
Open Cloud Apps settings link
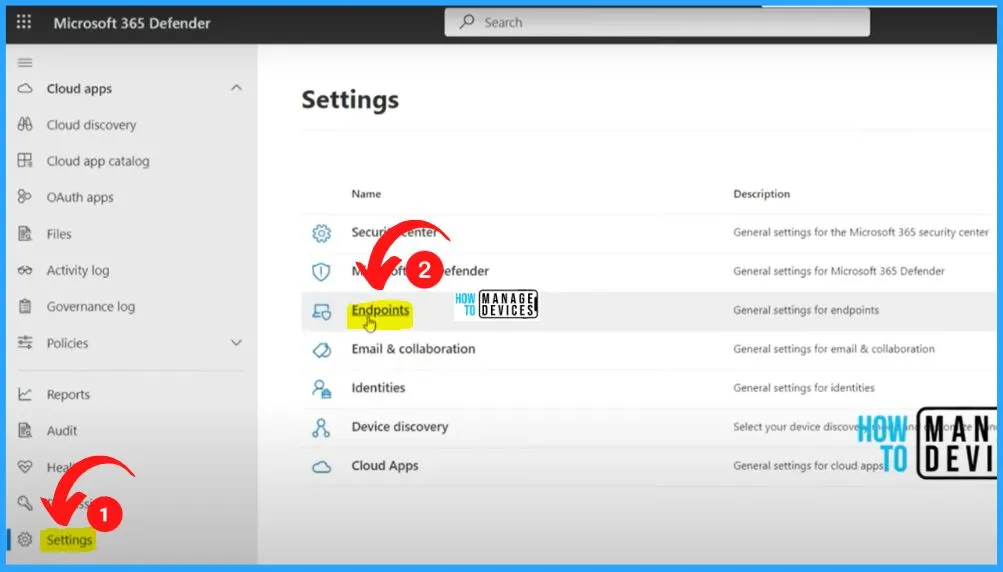pos(384,466)
